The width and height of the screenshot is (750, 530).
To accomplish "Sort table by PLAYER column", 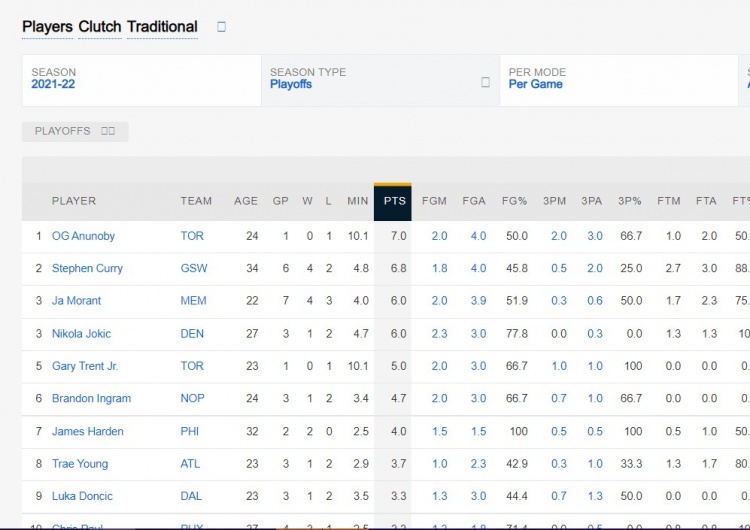I will (74, 201).
